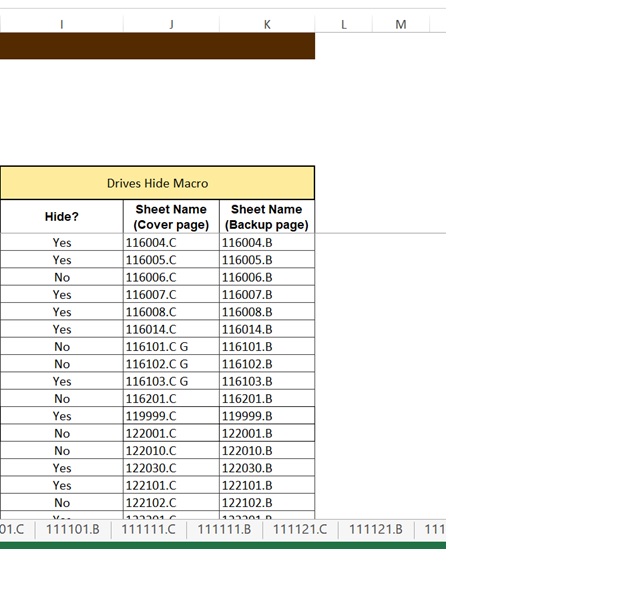Click the No cell beside 116006.C
621x594 pixels.
[x=61, y=277]
